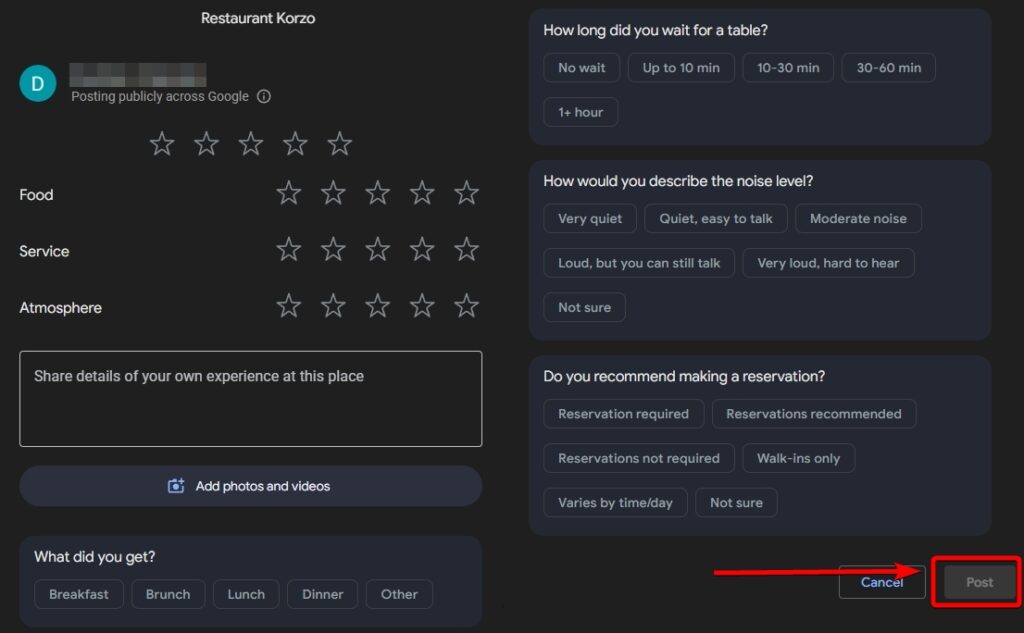
Task: Choose "Reservation required"
Action: click(x=623, y=413)
